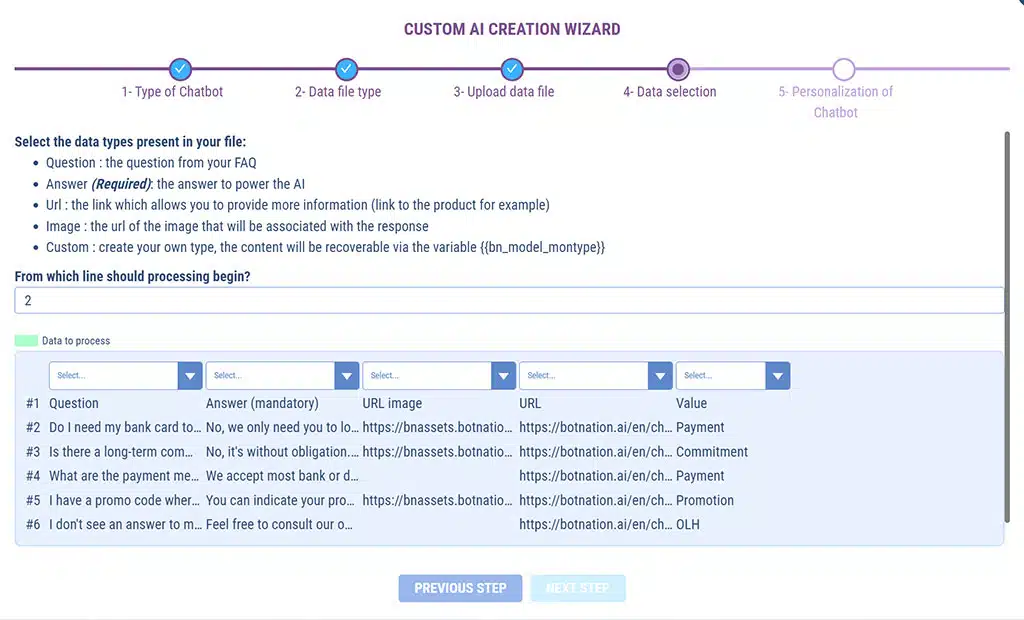Jump to the Upload data file step
The width and height of the screenshot is (1024, 620).
504,92
